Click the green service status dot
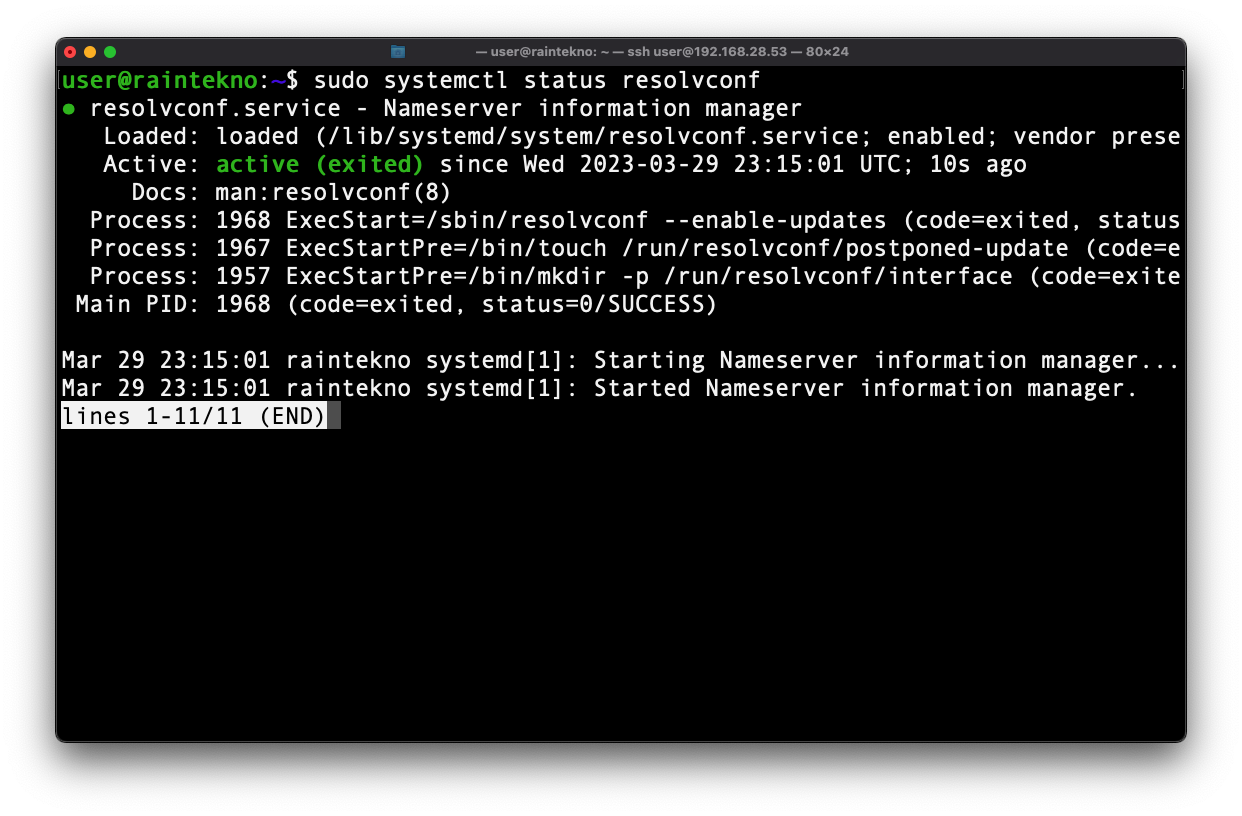Image resolution: width=1242 pixels, height=816 pixels. coord(68,109)
